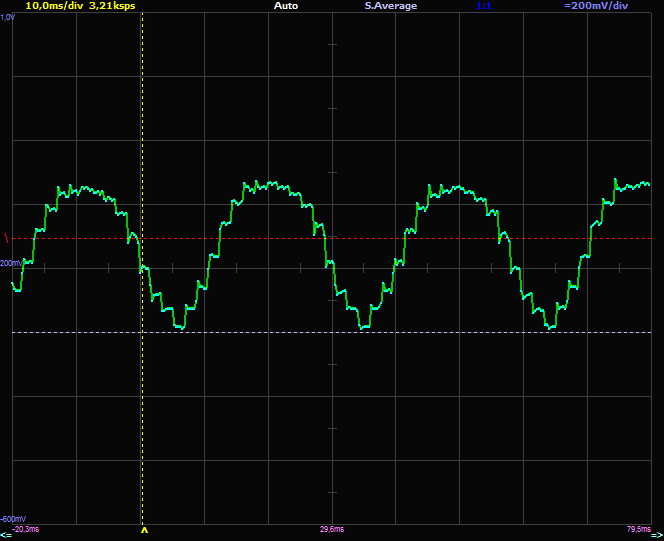
Task: Toggle the 1:1 probe attenuation label
Action: [x=484, y=6]
